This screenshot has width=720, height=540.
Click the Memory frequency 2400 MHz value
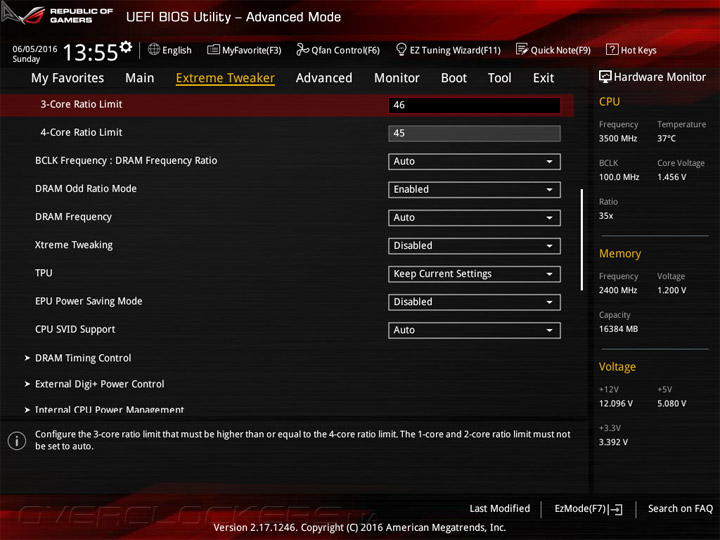(618, 290)
